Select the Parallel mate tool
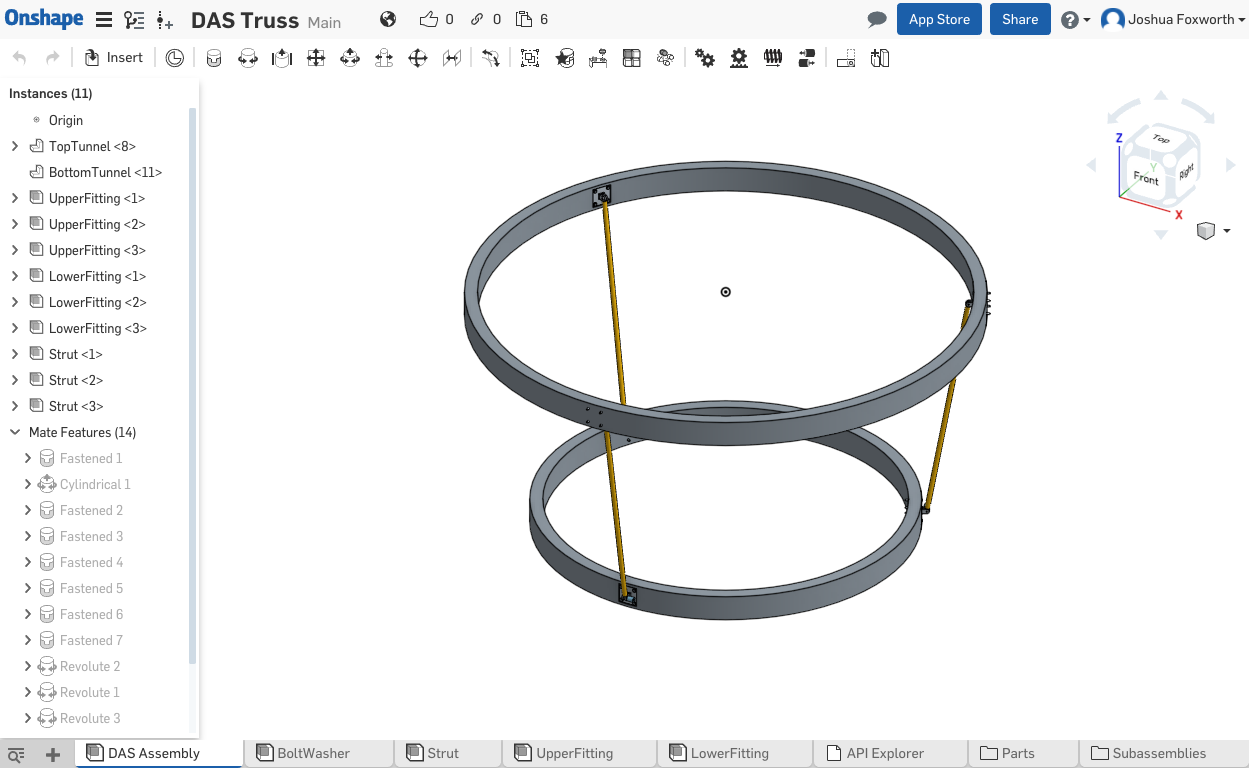This screenshot has width=1249, height=768. (452, 59)
